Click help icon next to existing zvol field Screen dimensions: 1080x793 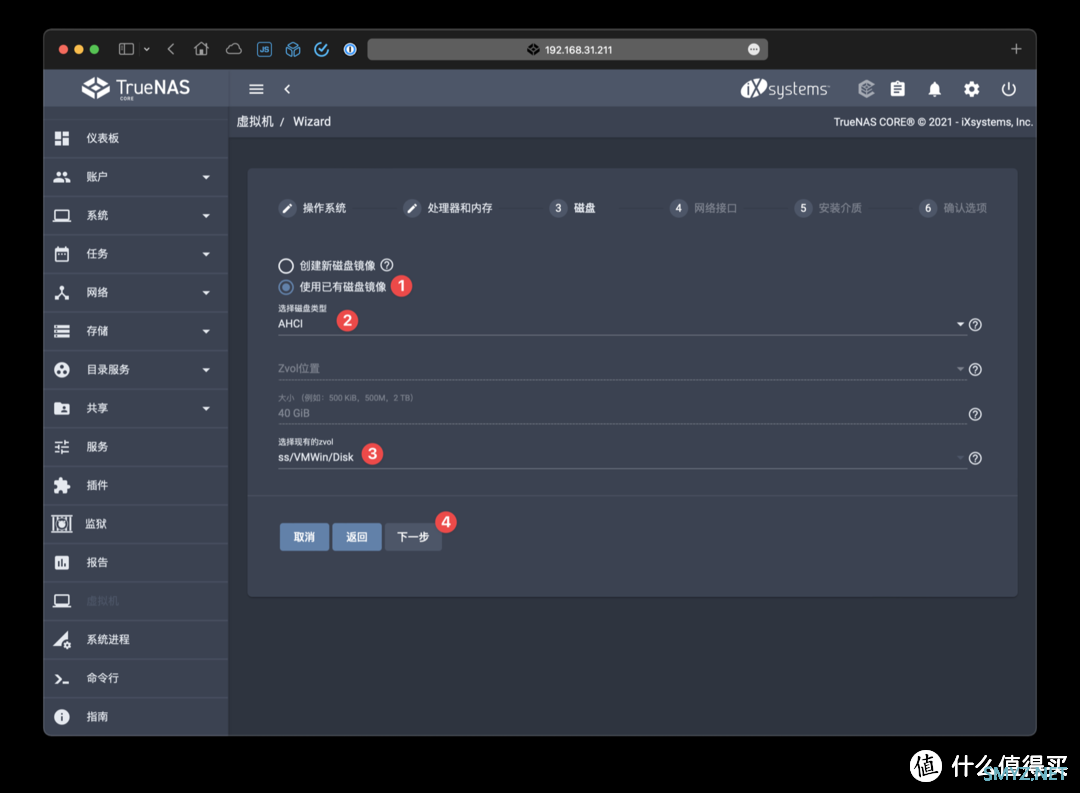(975, 458)
